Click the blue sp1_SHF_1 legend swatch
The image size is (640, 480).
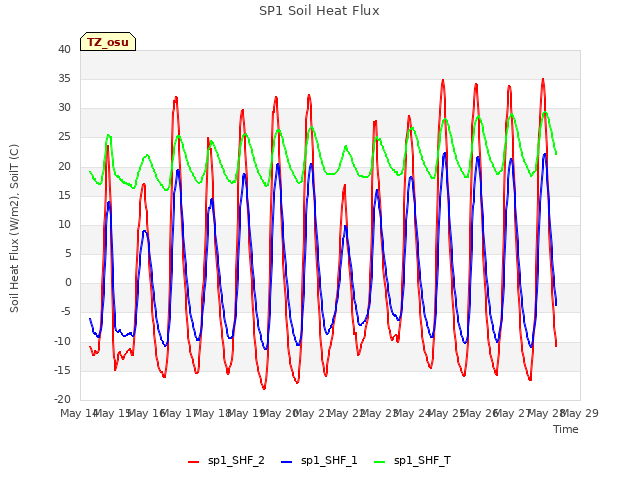(x=287, y=462)
